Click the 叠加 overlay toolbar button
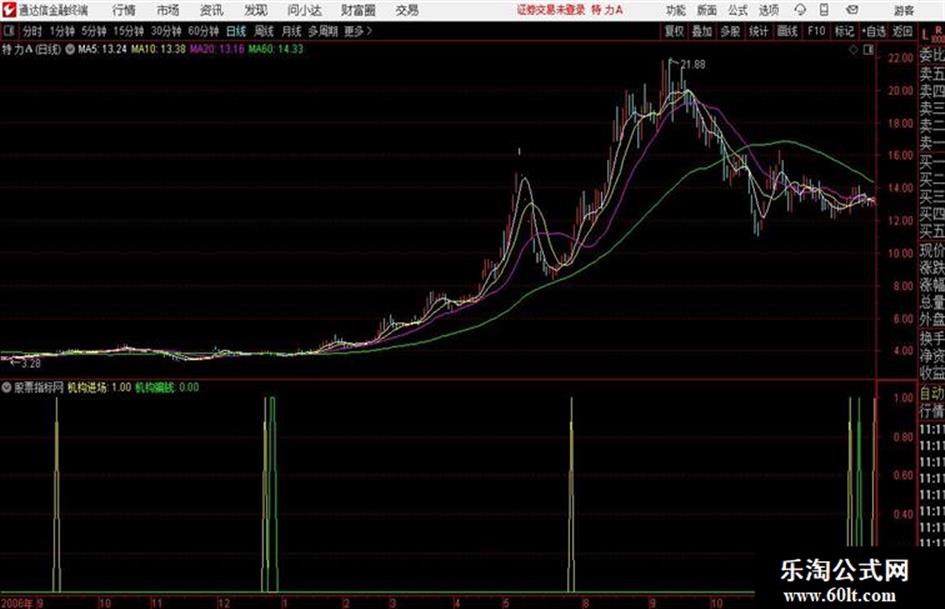This screenshot has width=945, height=609. point(702,31)
